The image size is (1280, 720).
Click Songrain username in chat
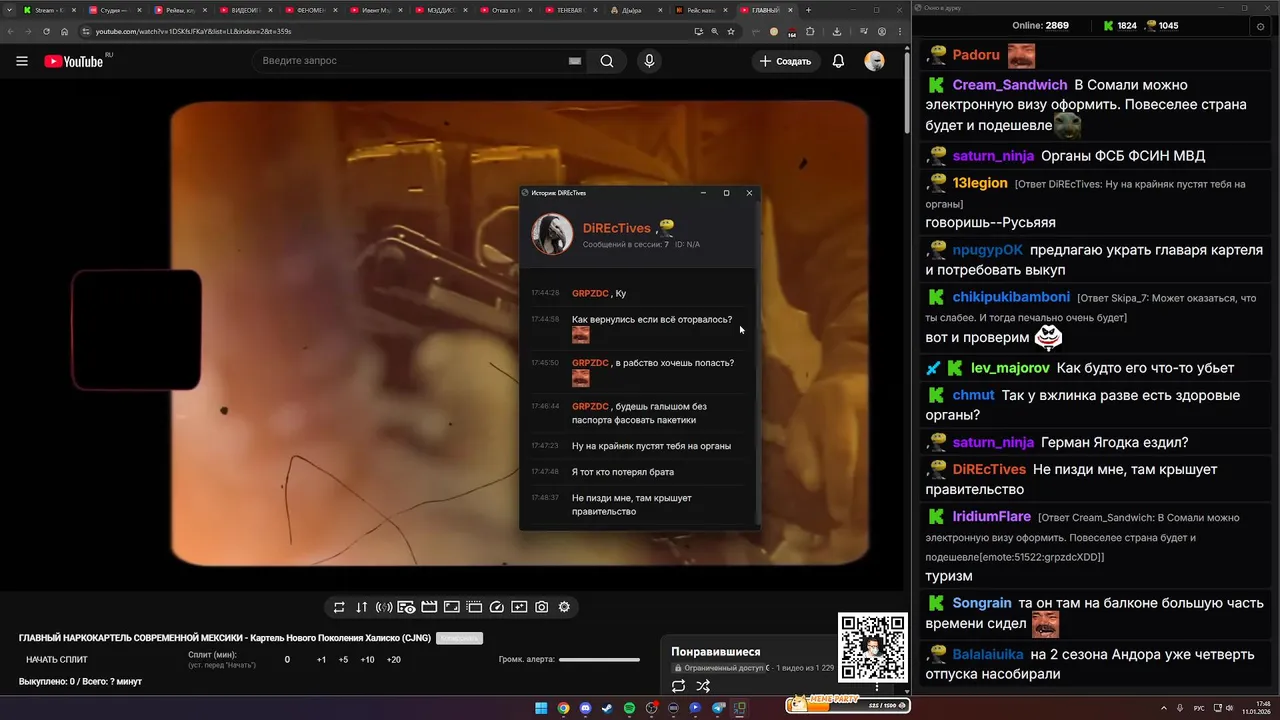pyautogui.click(x=982, y=603)
